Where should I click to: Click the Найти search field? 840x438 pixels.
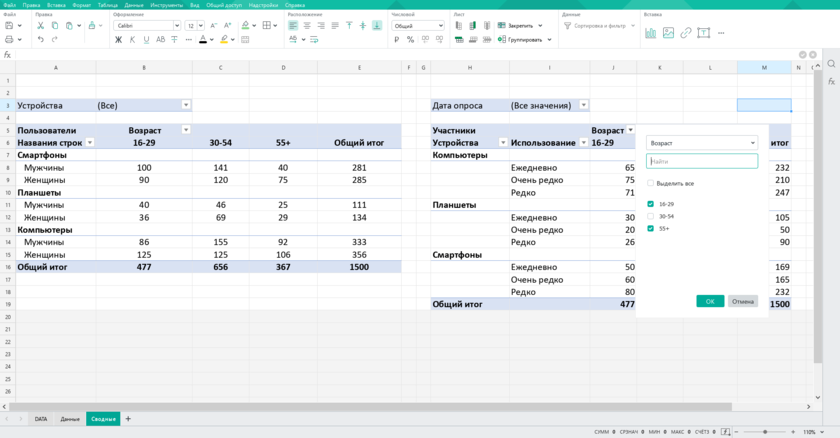tap(702, 161)
